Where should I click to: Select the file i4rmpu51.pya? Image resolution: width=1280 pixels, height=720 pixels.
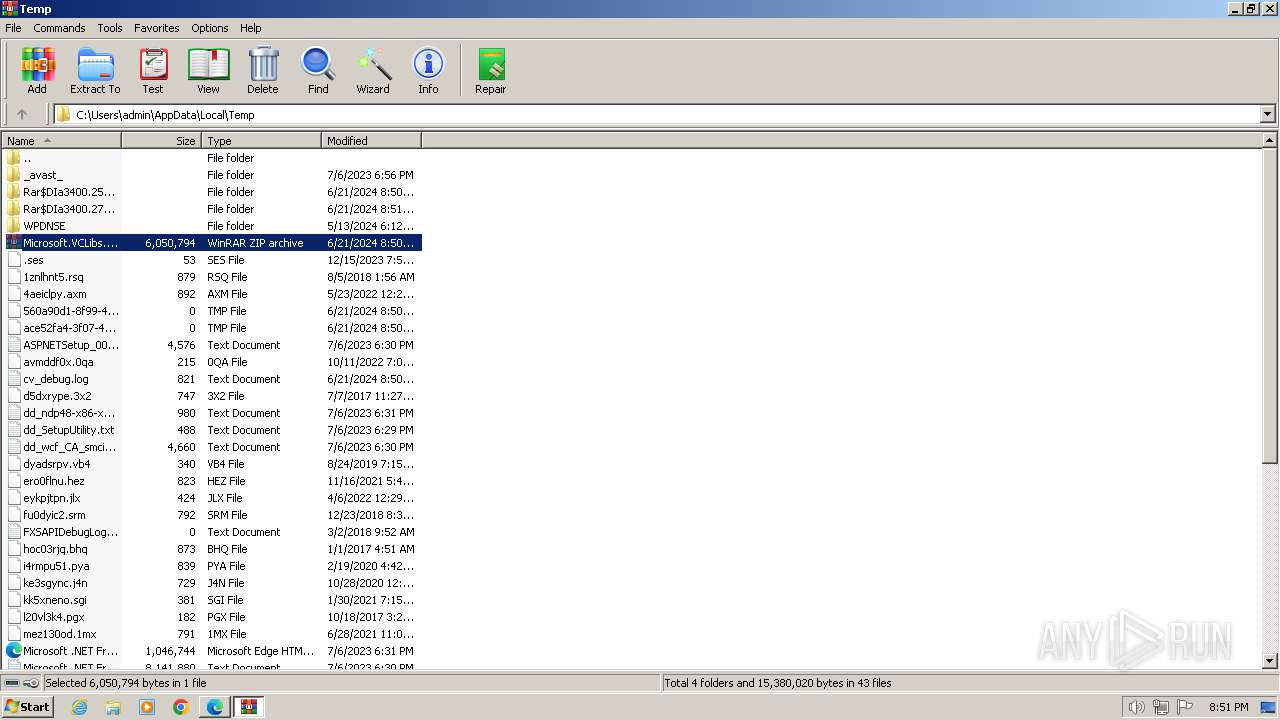[56, 566]
